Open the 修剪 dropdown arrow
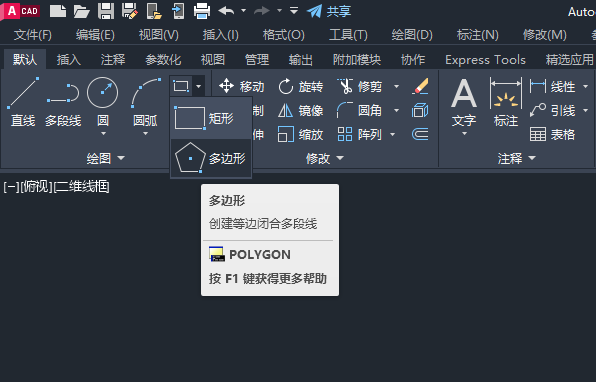Screen dimensions: 596x382 coord(396,87)
